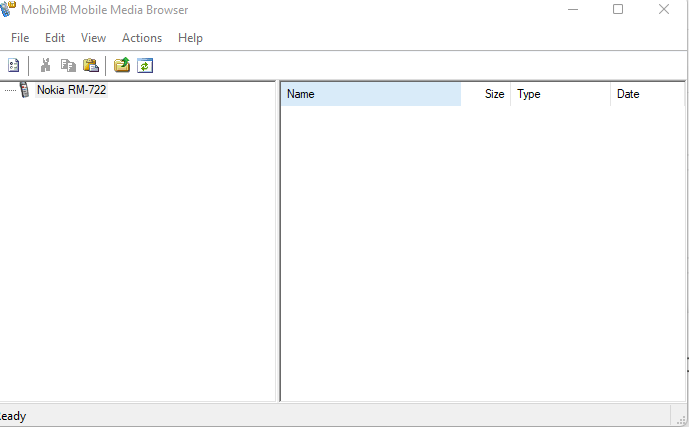
Task: Click the Nokia phone device icon
Action: [x=25, y=90]
